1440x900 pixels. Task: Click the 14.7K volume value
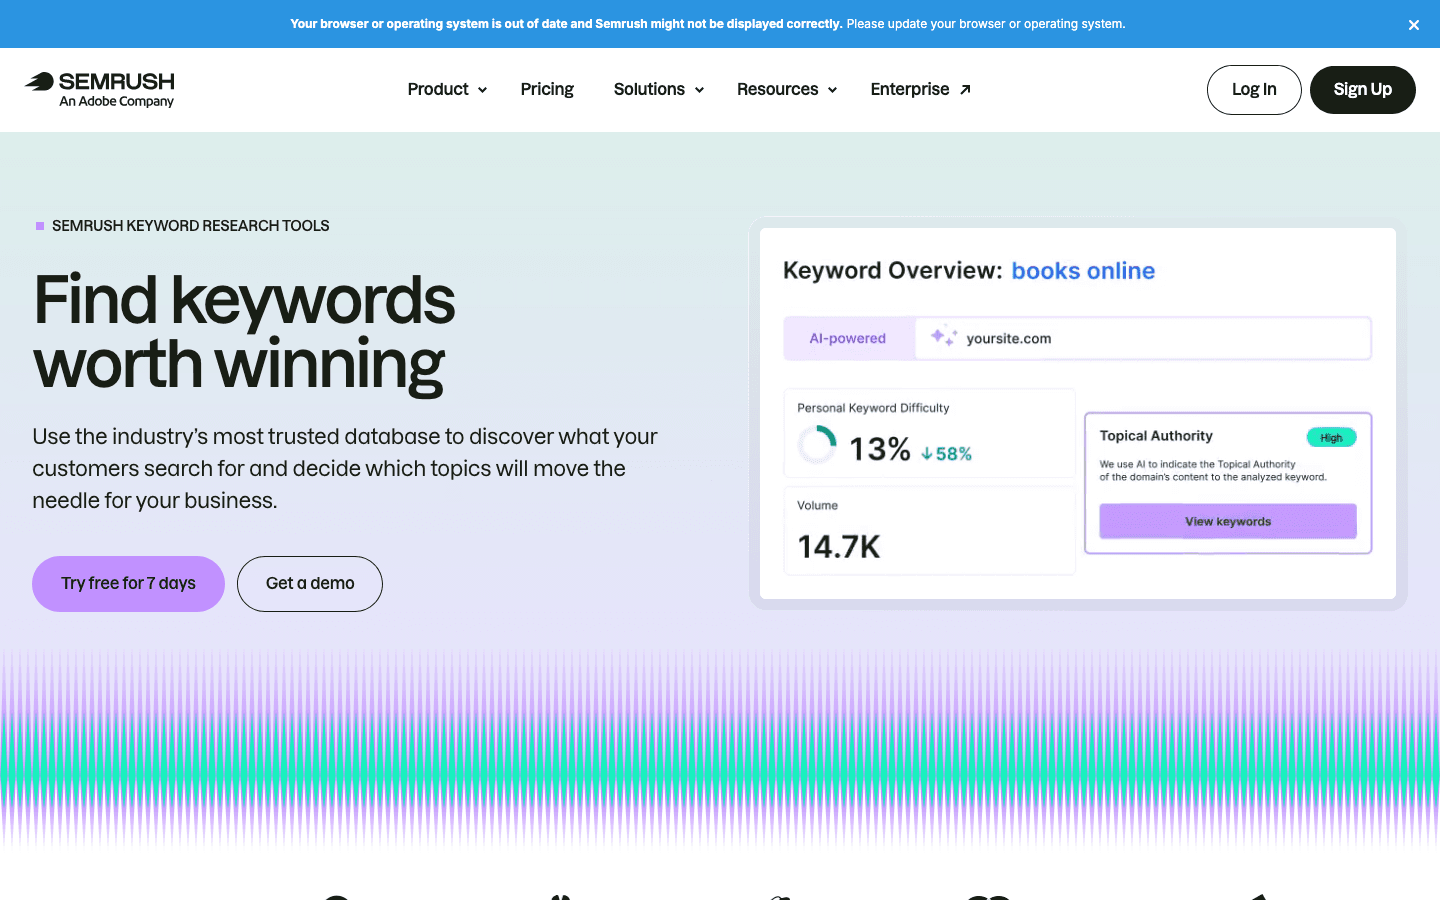coord(839,547)
